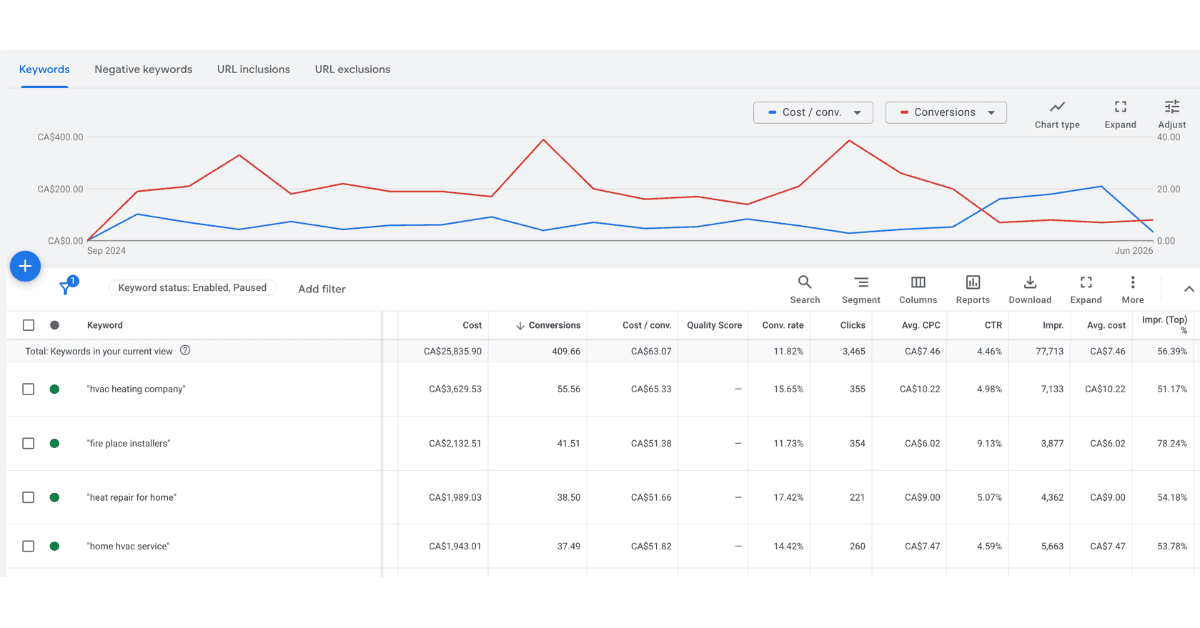Viewport: 1200px width, 628px height.
Task: Open the Cost / conv. metric dropdown
Action: click(813, 112)
